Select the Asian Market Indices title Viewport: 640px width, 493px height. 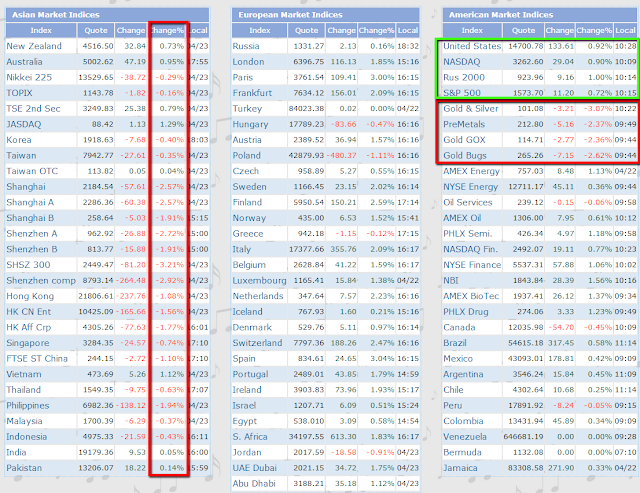click(56, 15)
